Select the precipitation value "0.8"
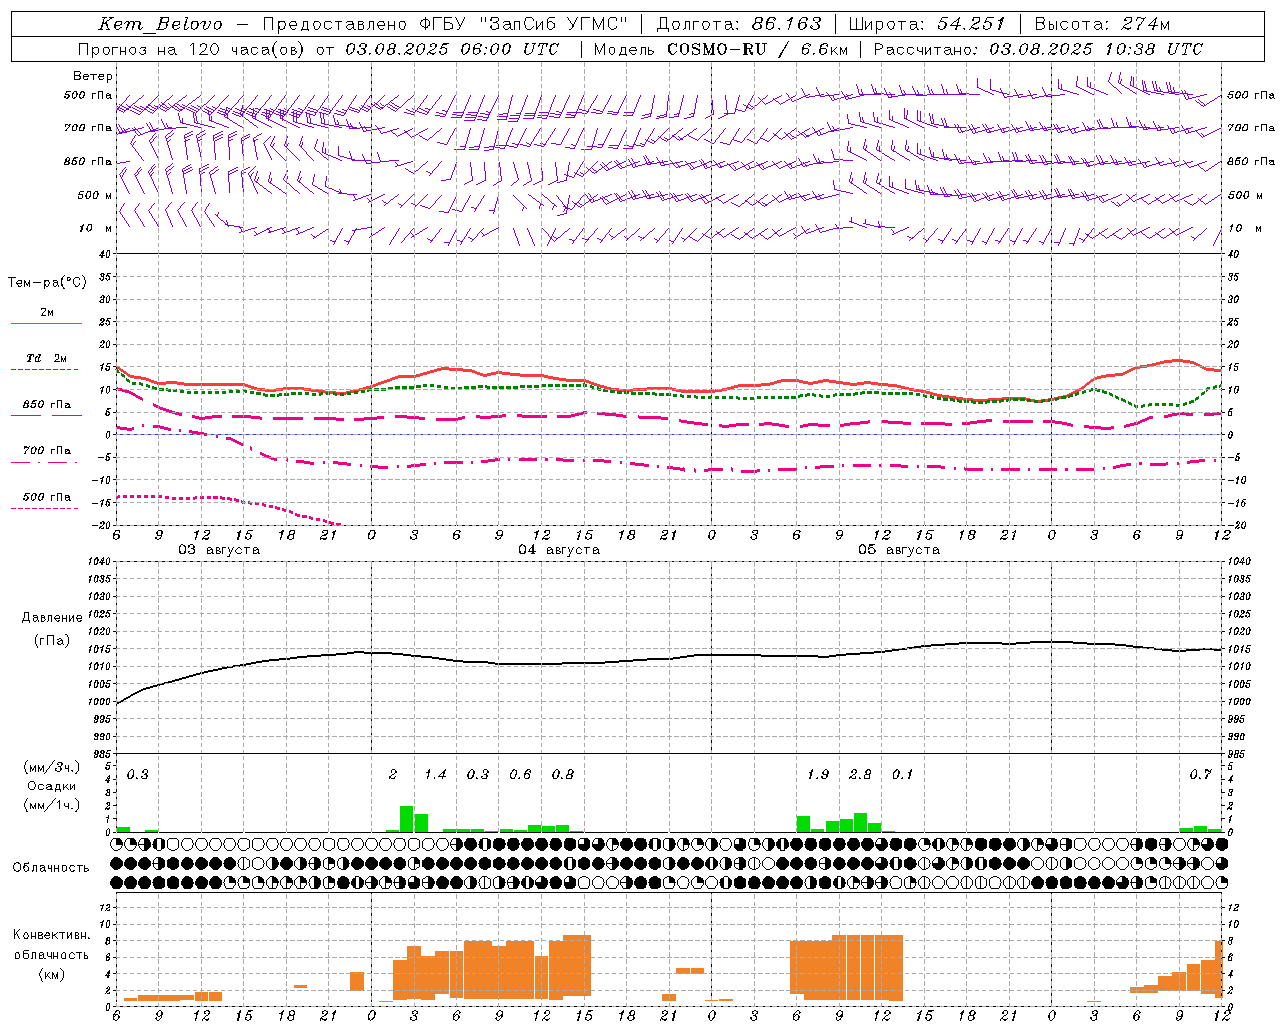This screenshot has width=1280, height=1024. click(x=563, y=774)
